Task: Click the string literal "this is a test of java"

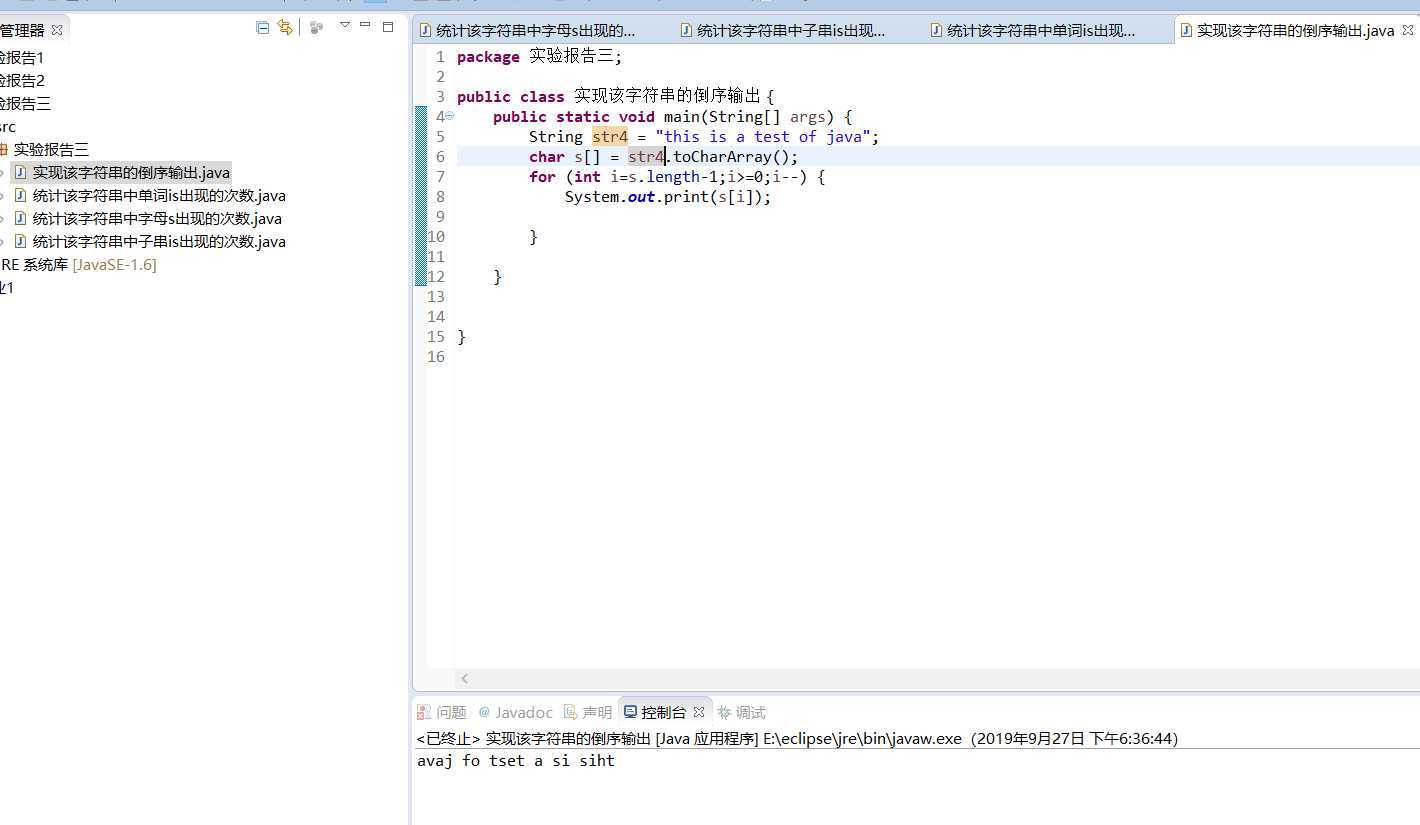Action: pos(763,137)
